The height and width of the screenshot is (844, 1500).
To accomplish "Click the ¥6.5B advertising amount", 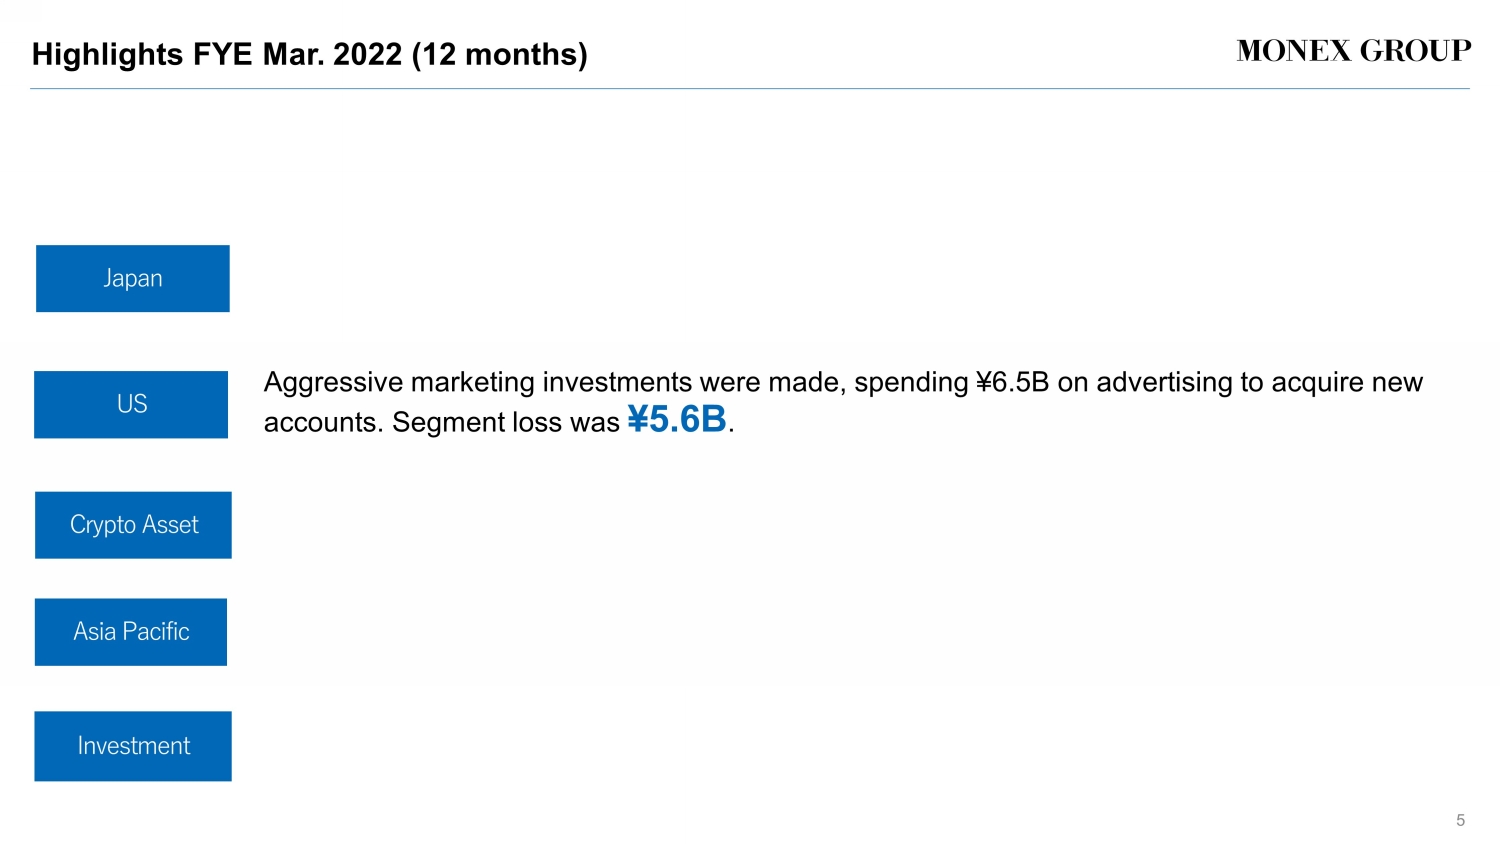I will tap(1012, 383).
